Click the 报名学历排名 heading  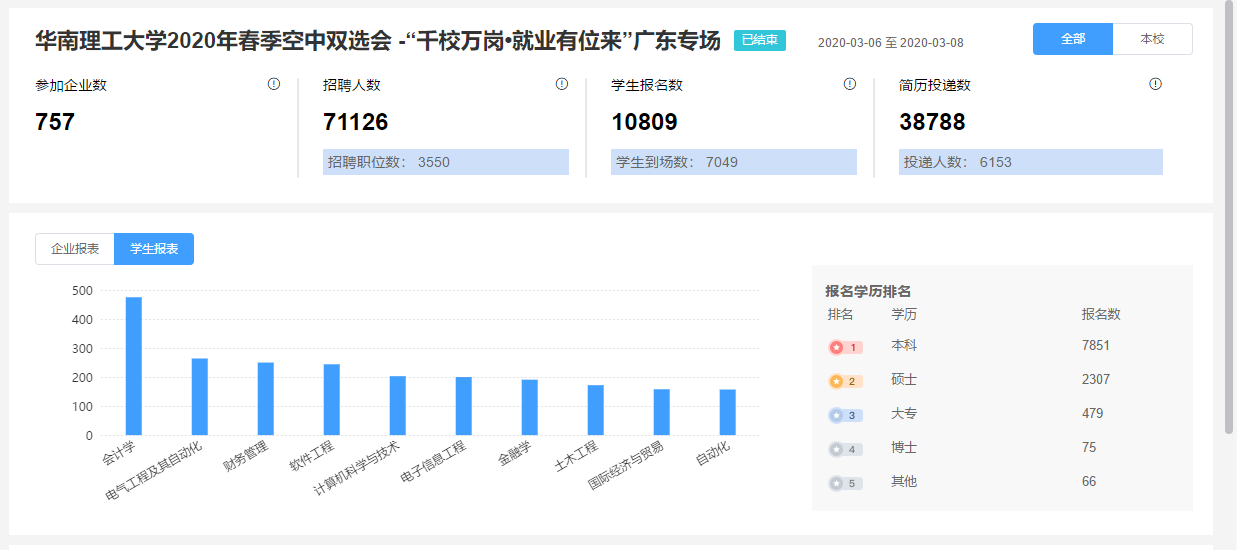pos(868,291)
